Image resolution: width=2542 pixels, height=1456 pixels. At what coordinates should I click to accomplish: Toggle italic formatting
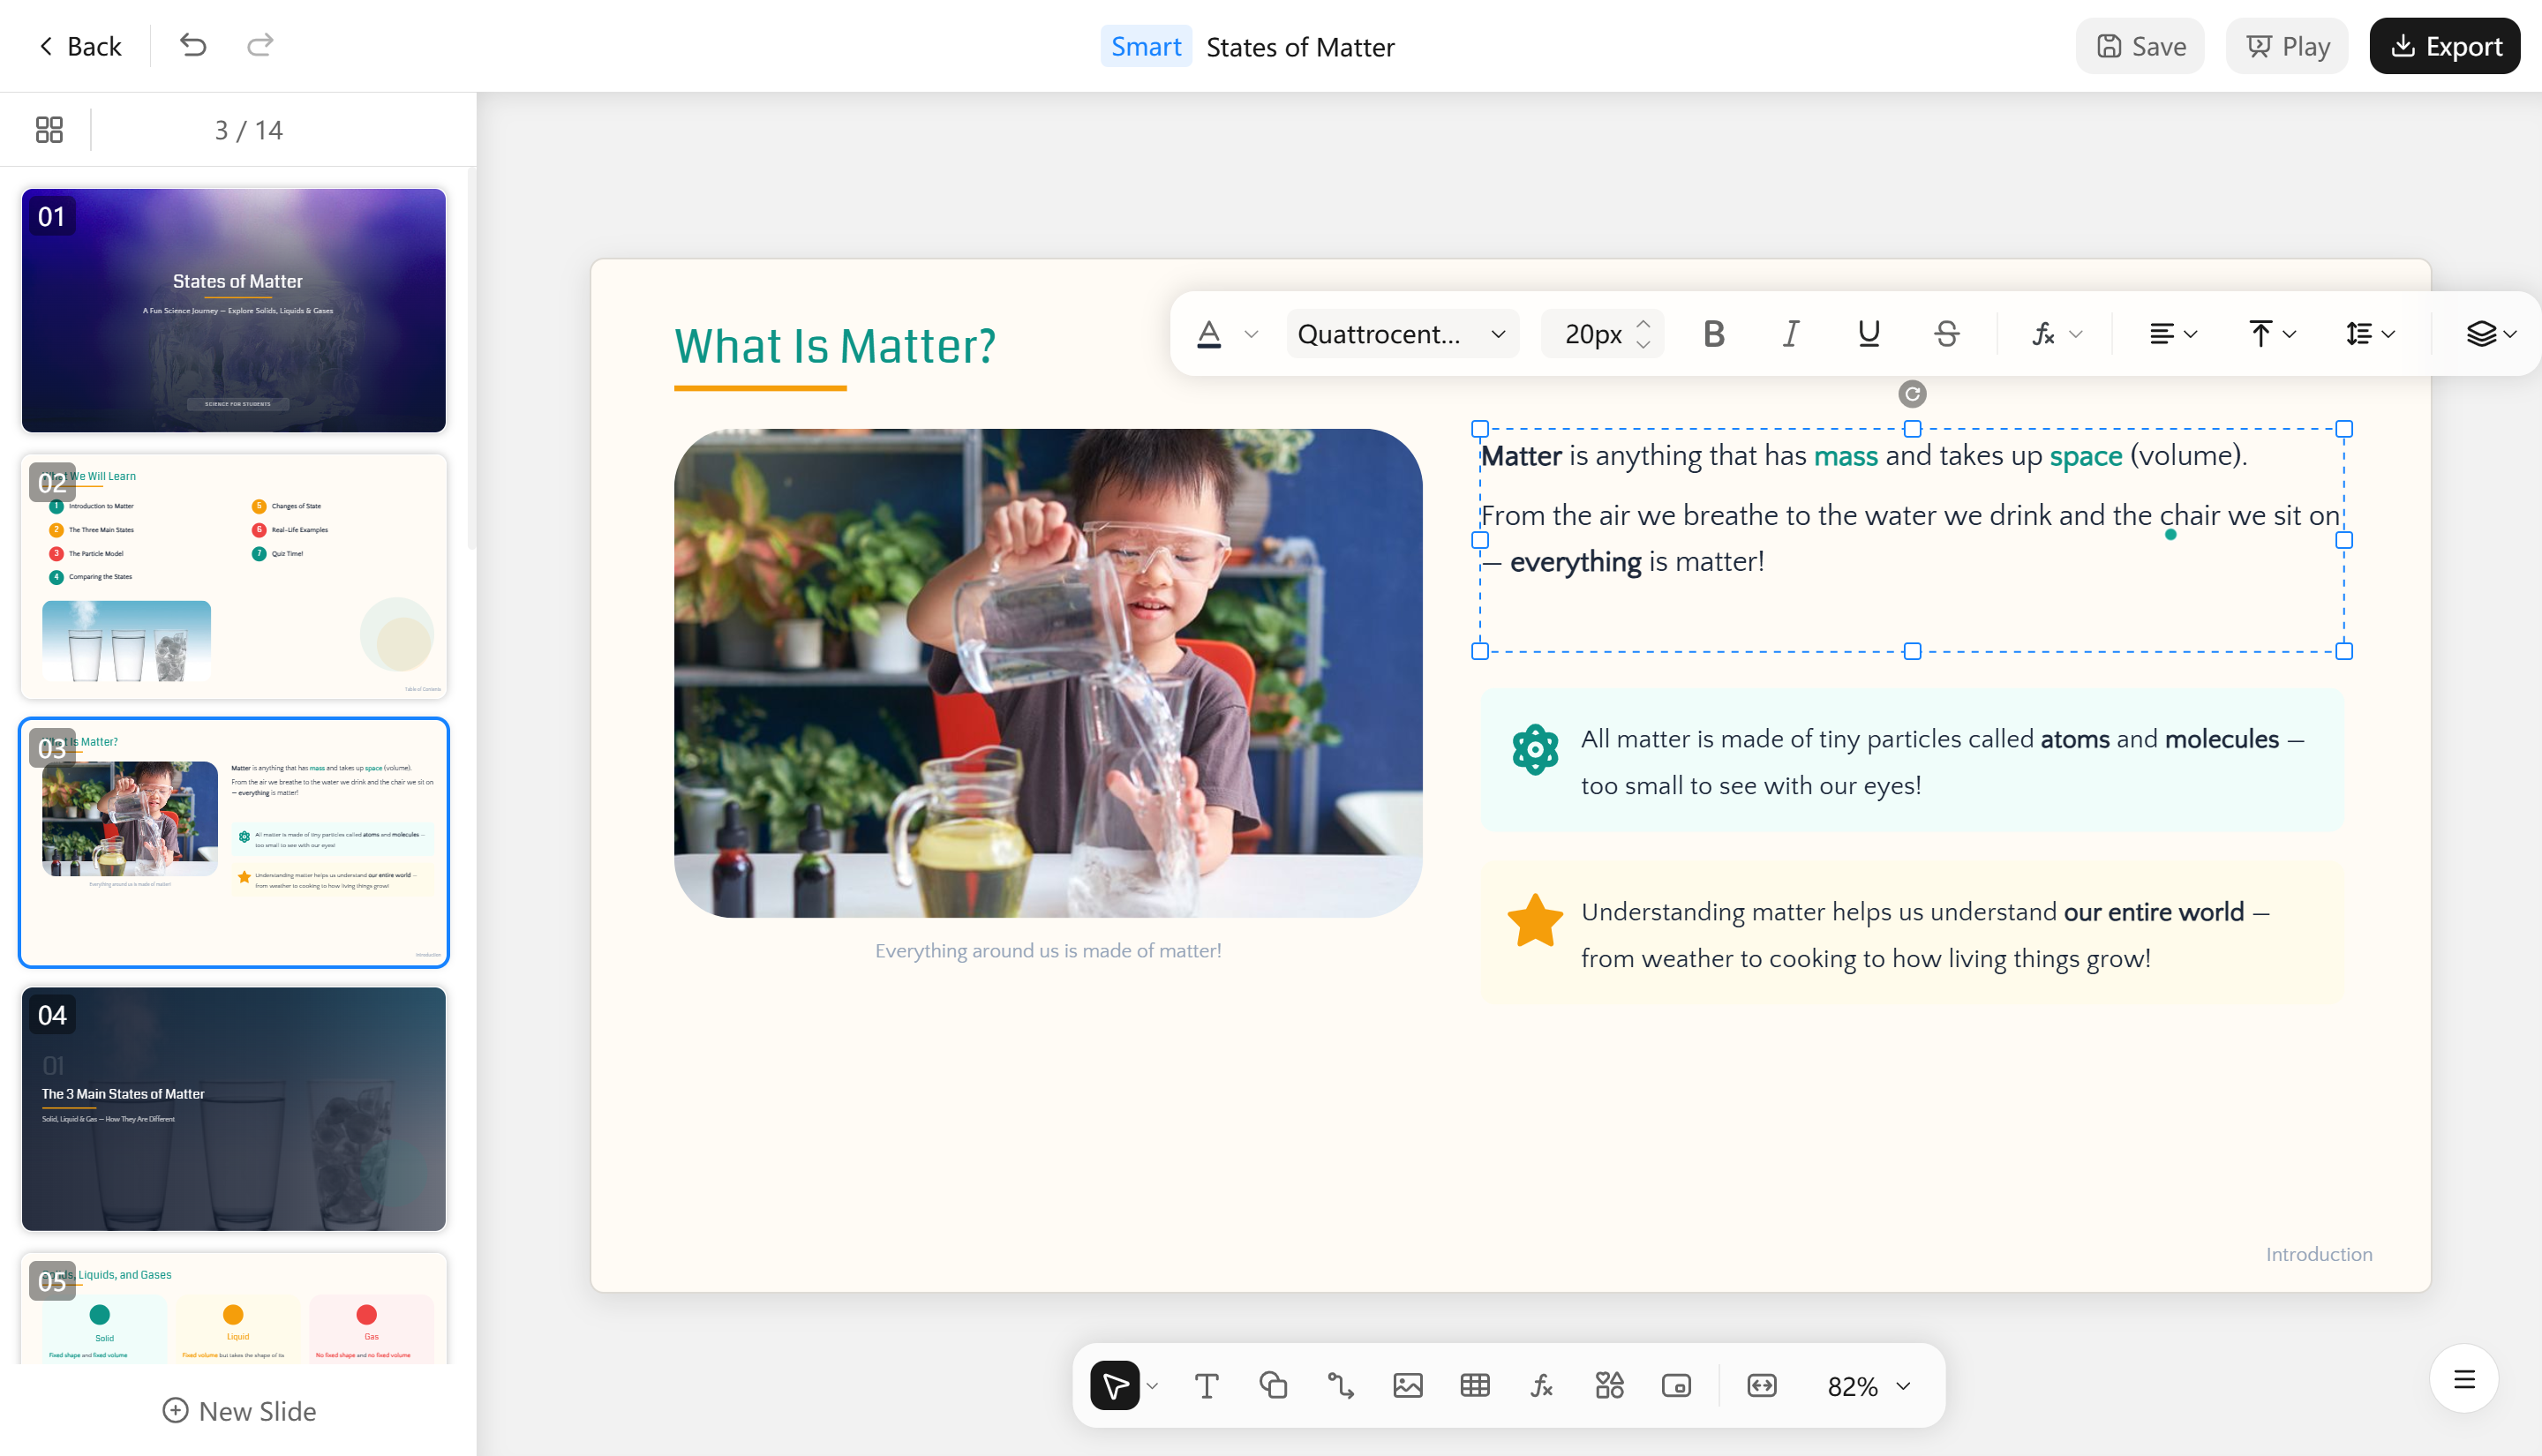(1791, 334)
